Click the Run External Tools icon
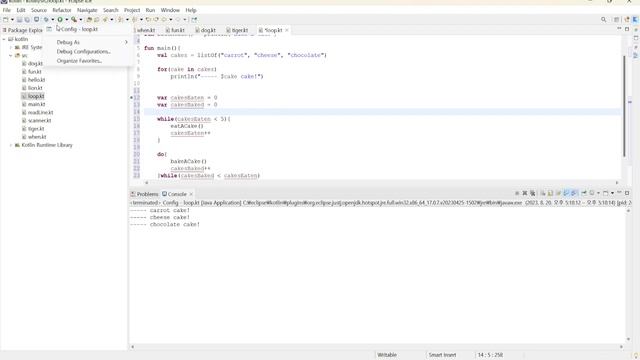This screenshot has width=640, height=360. (x=73, y=20)
